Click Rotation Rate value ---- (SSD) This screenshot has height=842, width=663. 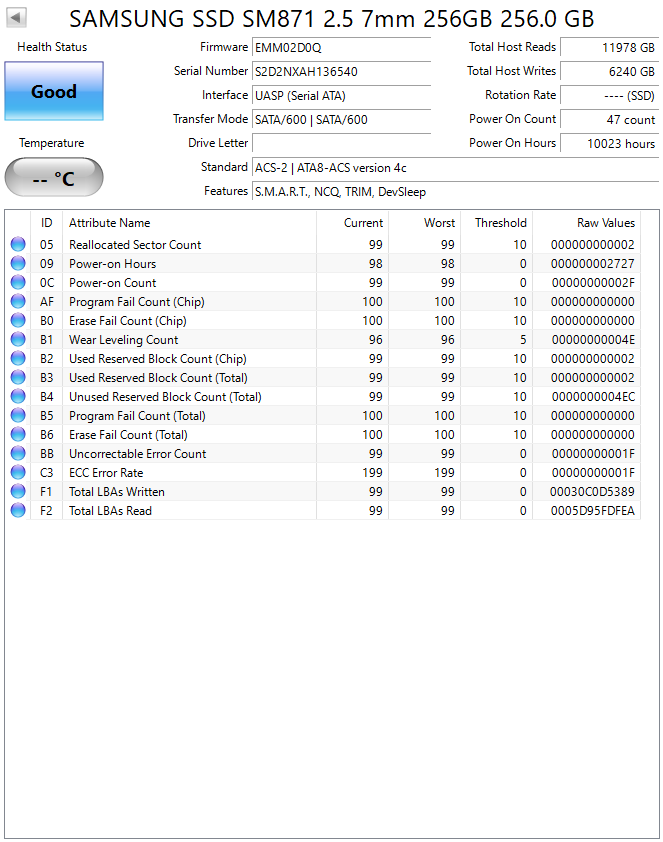point(609,96)
